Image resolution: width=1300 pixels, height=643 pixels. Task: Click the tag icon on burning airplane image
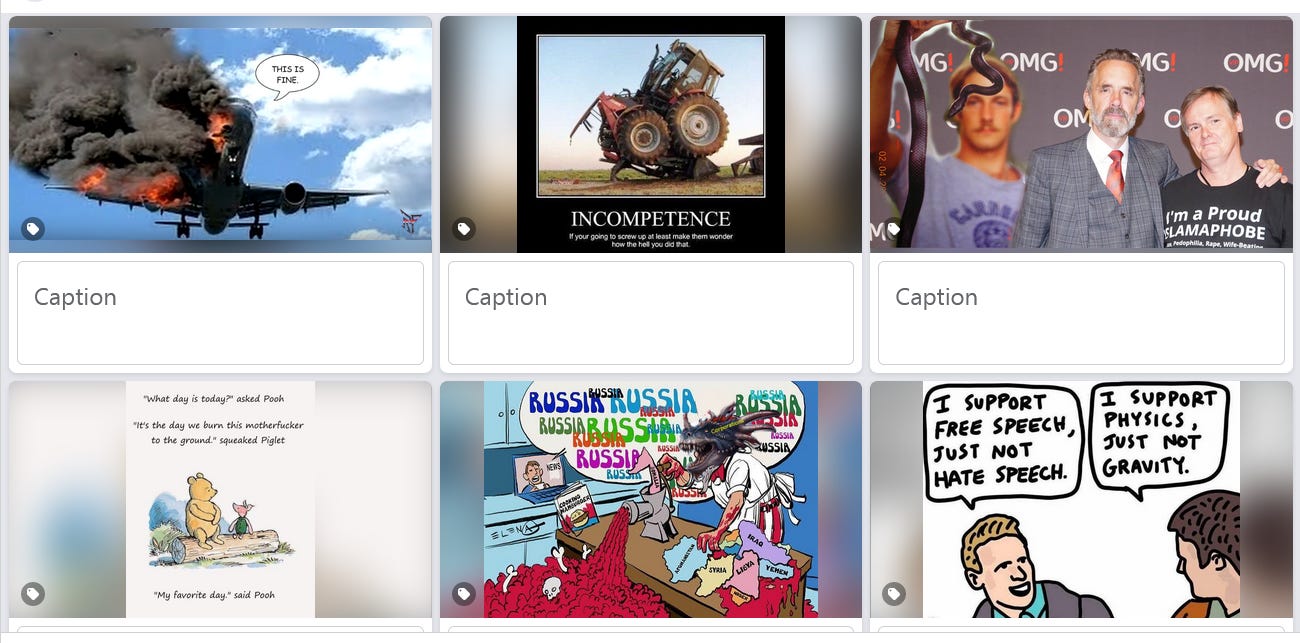33,229
